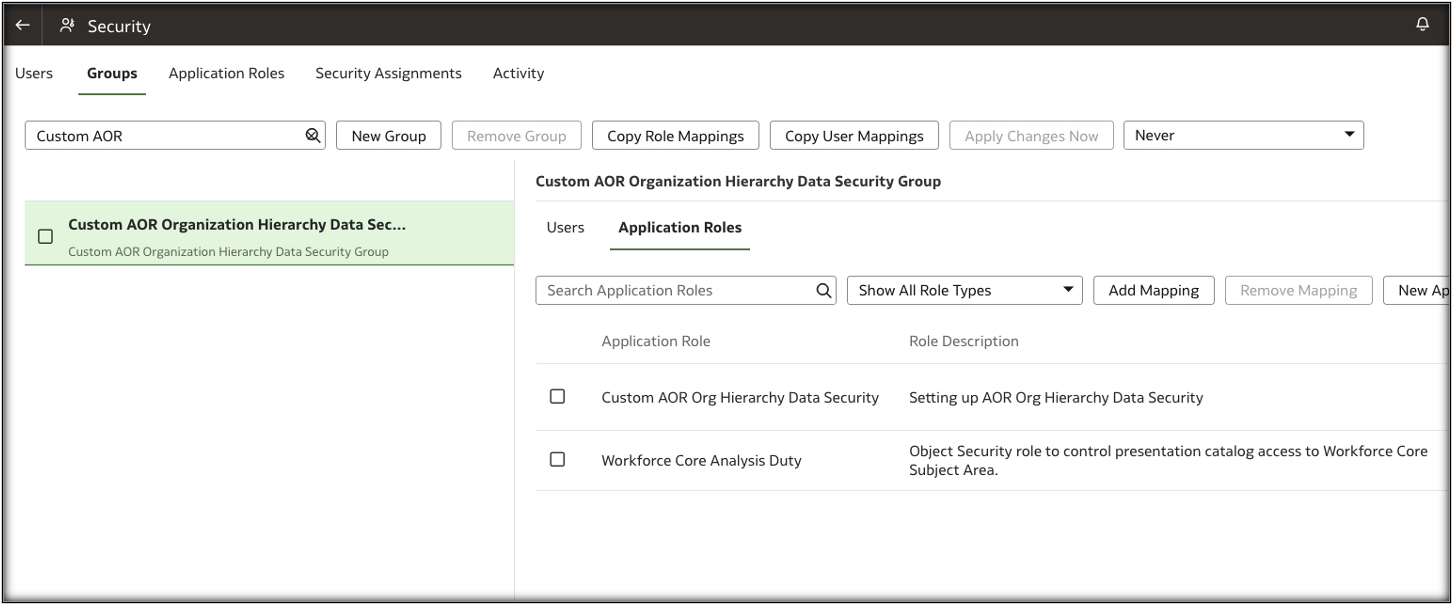The width and height of the screenshot is (1452, 607).
Task: Open the Activity tab
Action: coord(518,73)
